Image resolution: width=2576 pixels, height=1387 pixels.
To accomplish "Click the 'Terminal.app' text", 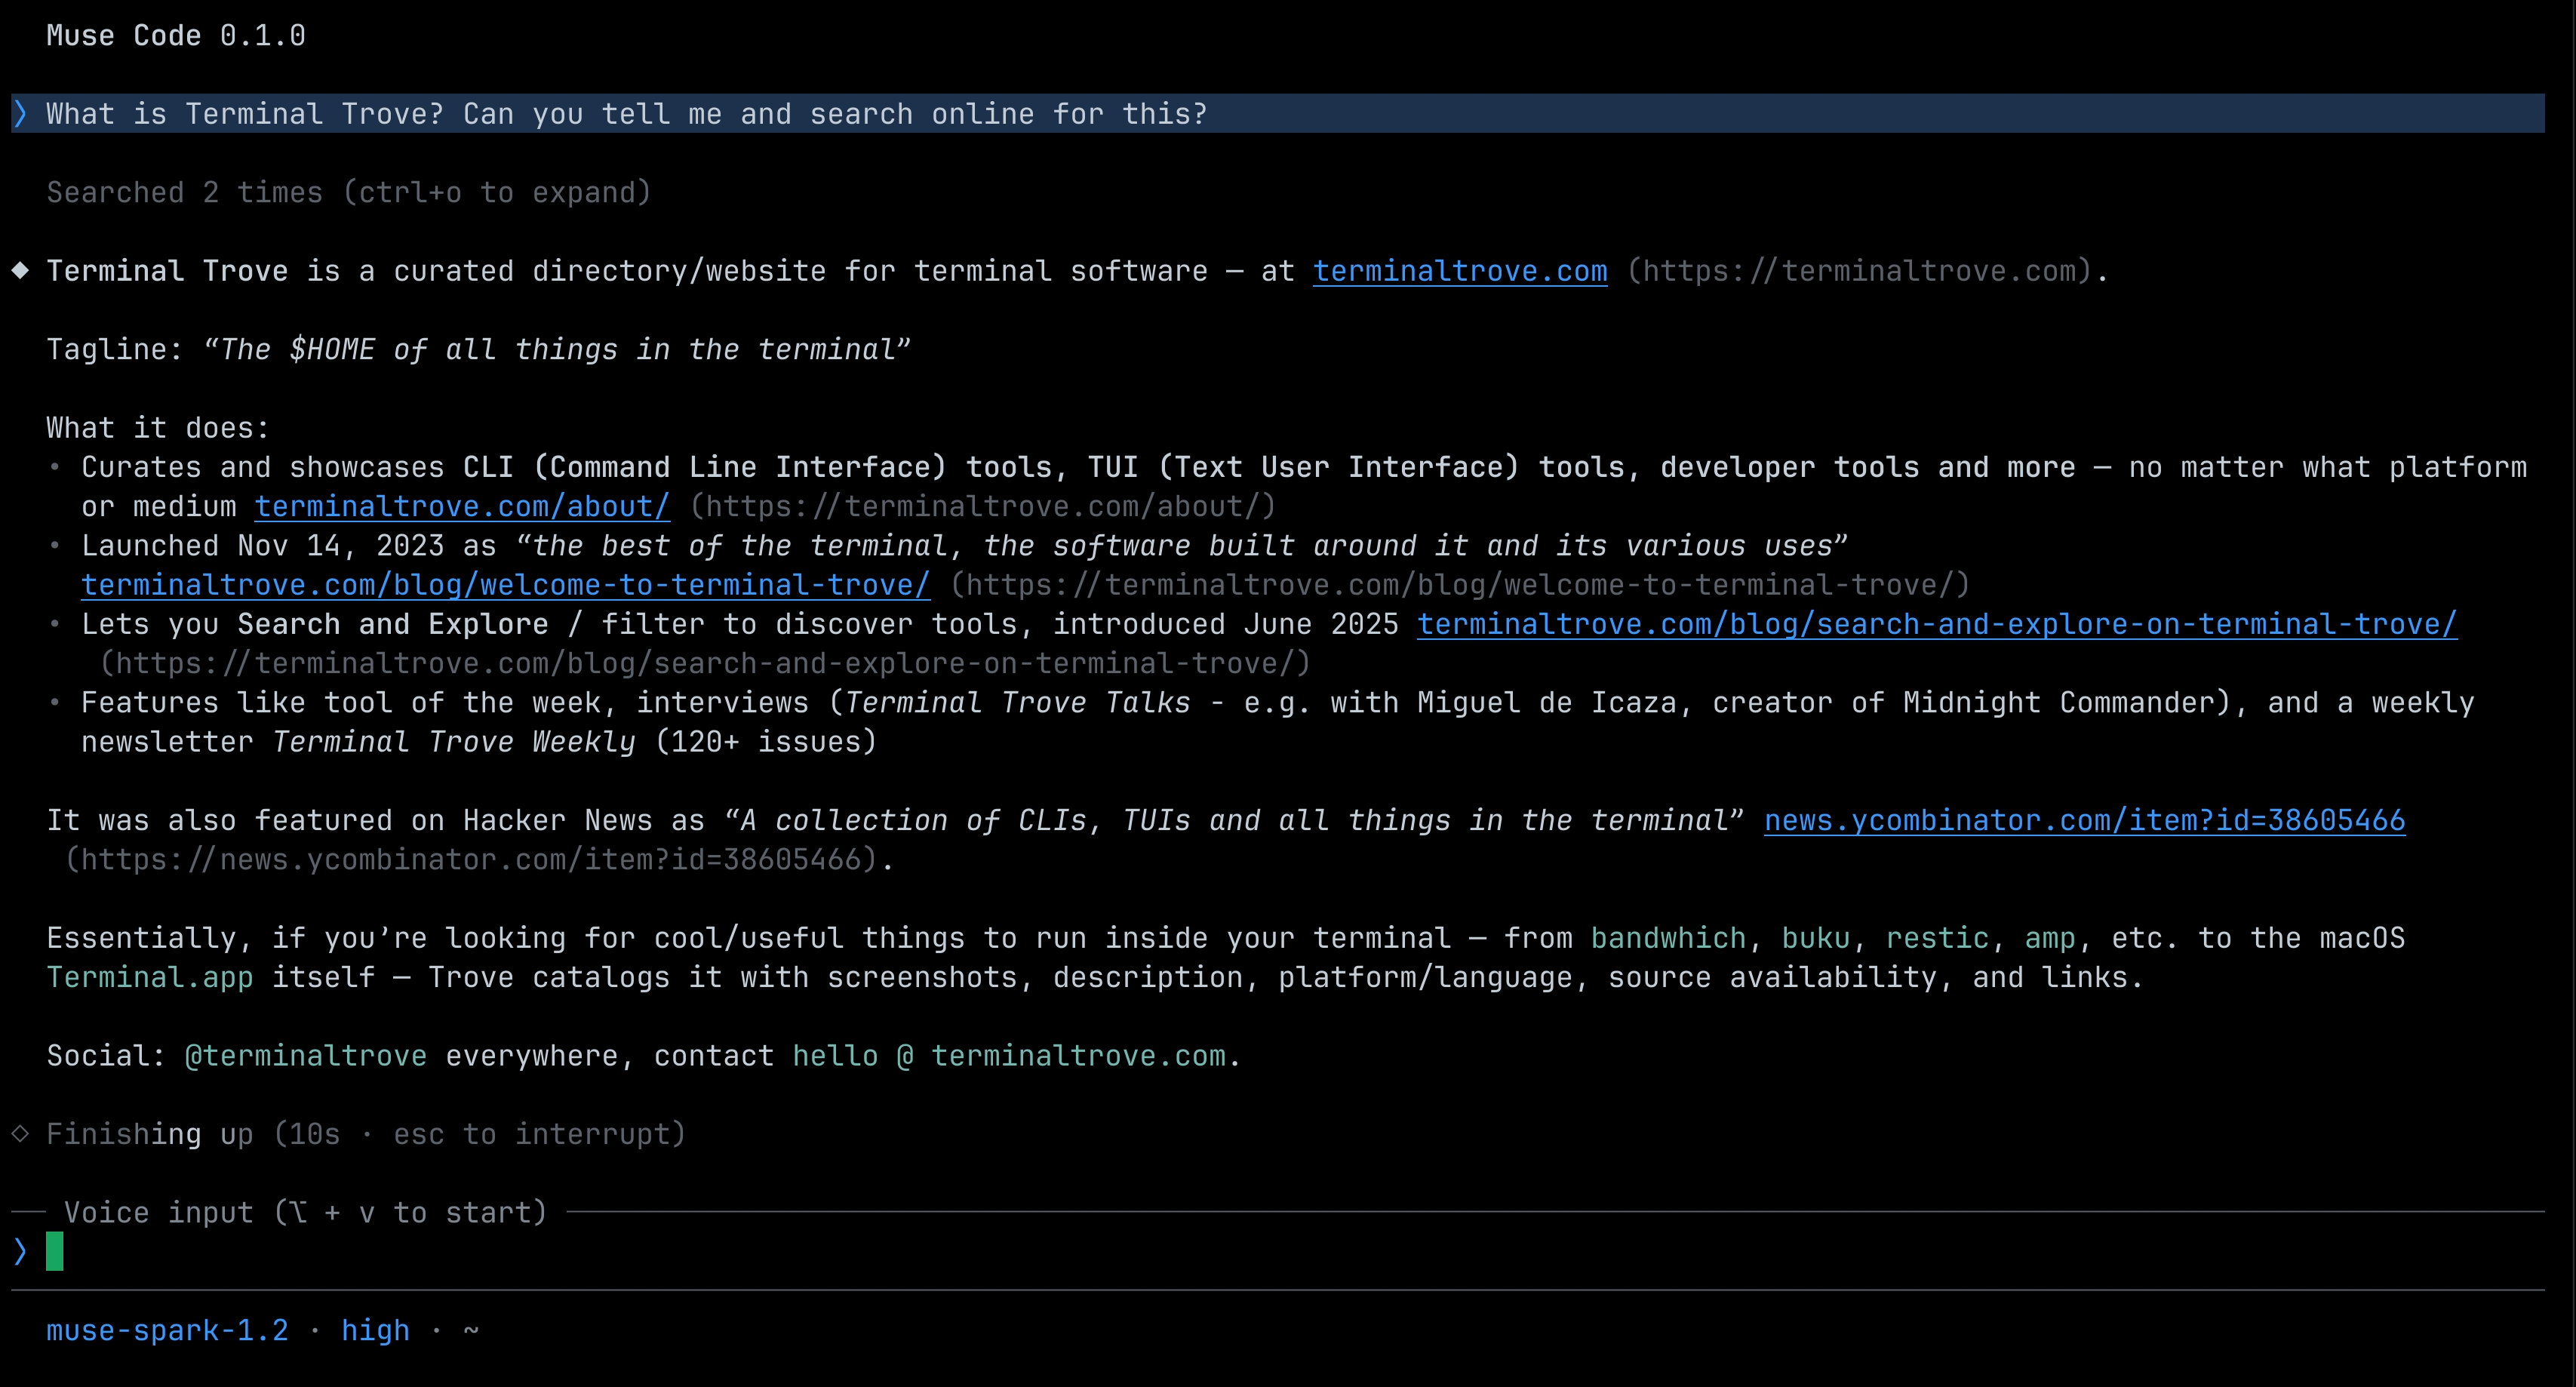I will (x=150, y=978).
